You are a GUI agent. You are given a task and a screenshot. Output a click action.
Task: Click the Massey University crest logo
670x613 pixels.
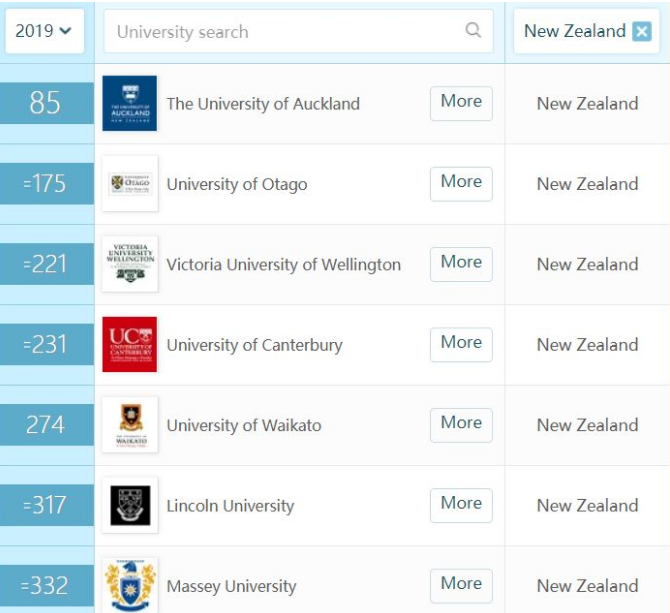click(130, 585)
